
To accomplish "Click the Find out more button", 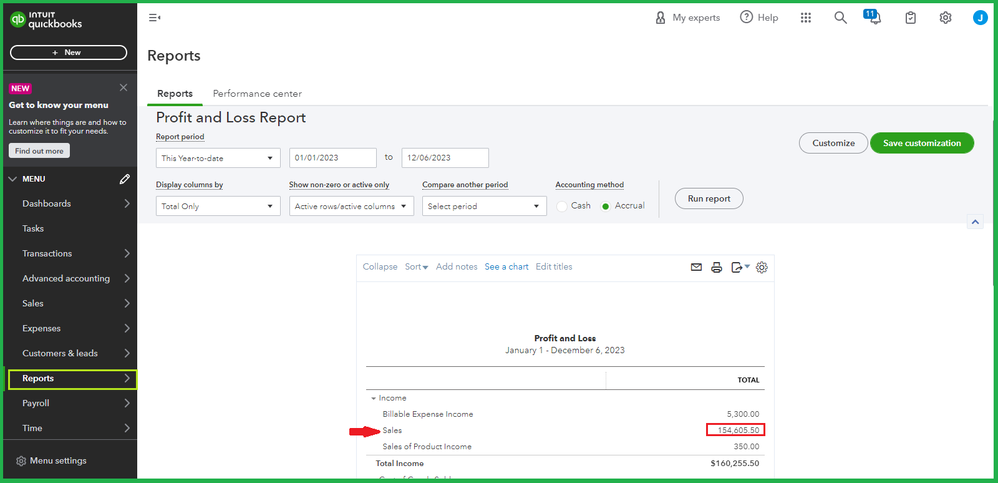I will (x=39, y=151).
